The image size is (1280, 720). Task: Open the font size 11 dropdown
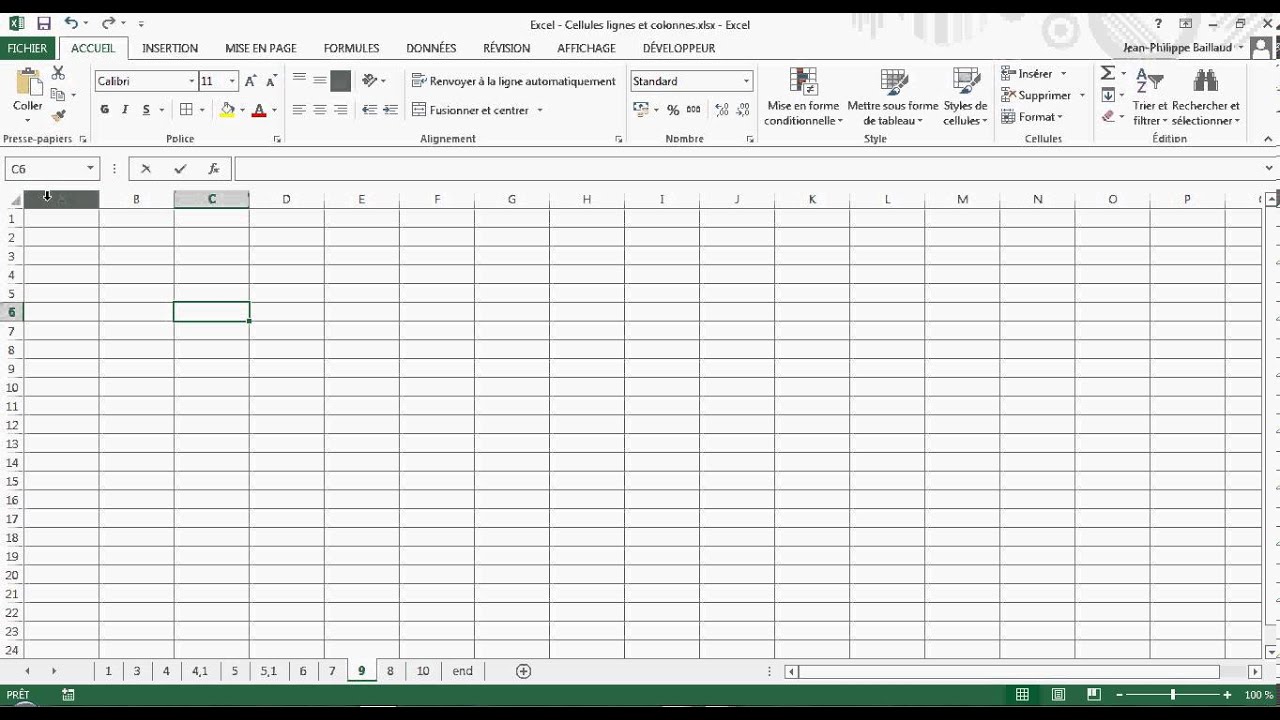[x=232, y=81]
